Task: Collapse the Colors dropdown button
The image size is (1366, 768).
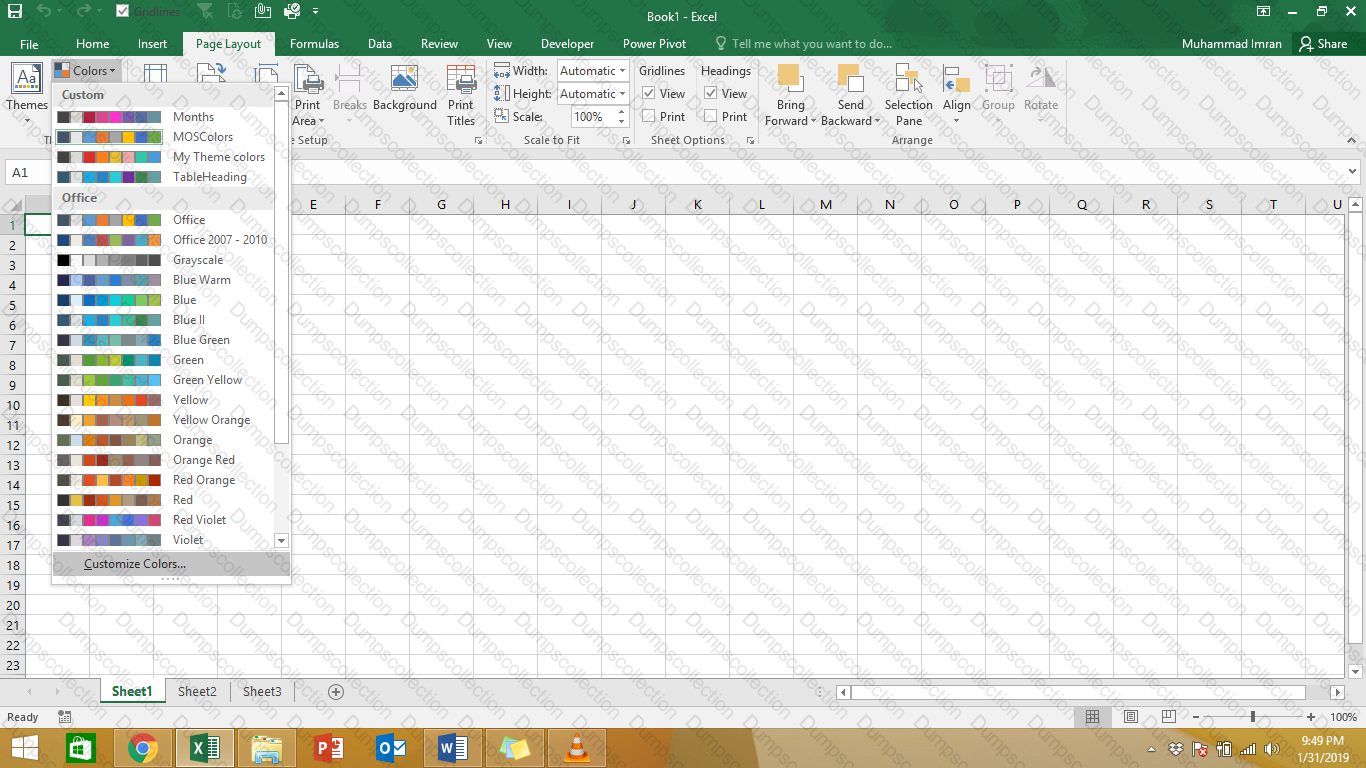Action: coord(86,71)
